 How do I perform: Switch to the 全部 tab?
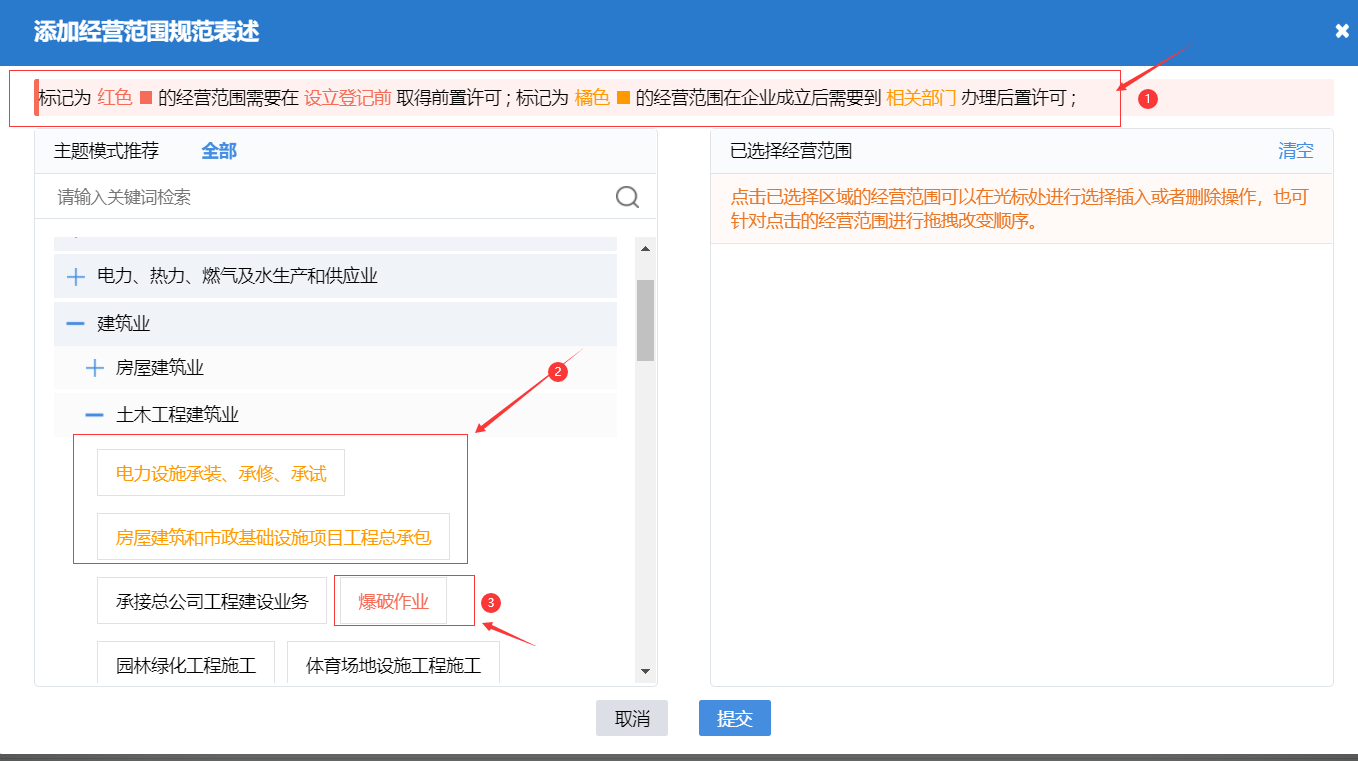[x=218, y=151]
